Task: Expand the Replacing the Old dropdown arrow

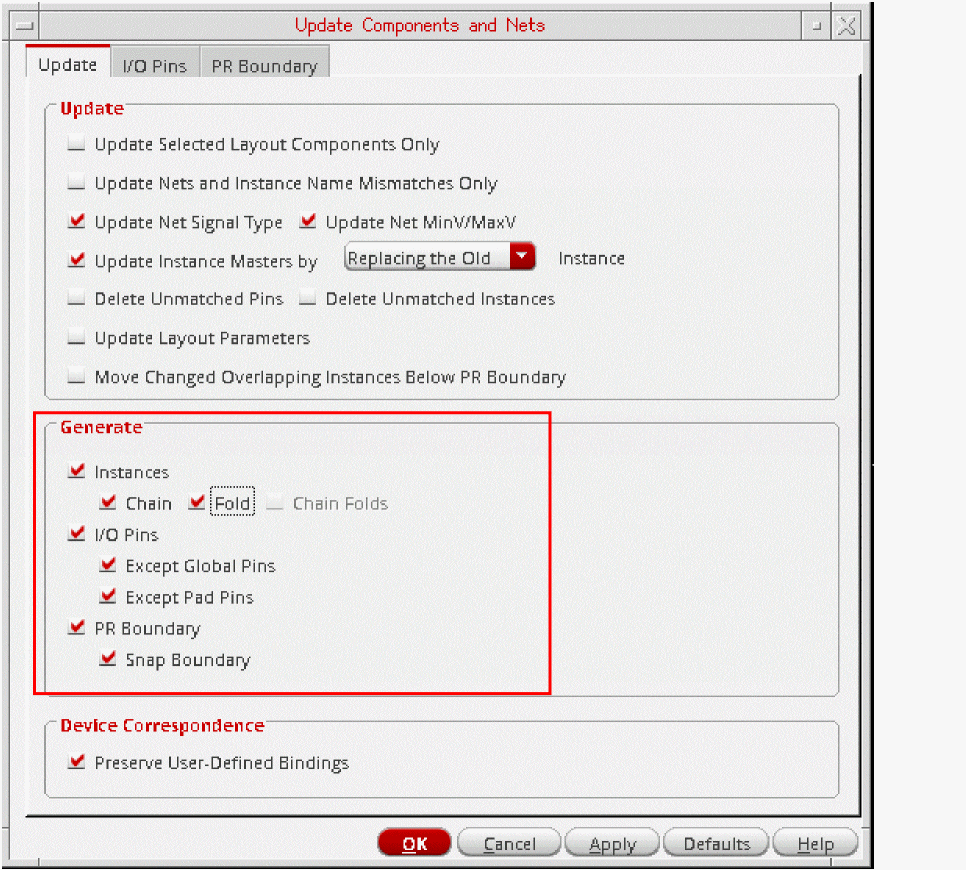Action: pyautogui.click(x=522, y=256)
